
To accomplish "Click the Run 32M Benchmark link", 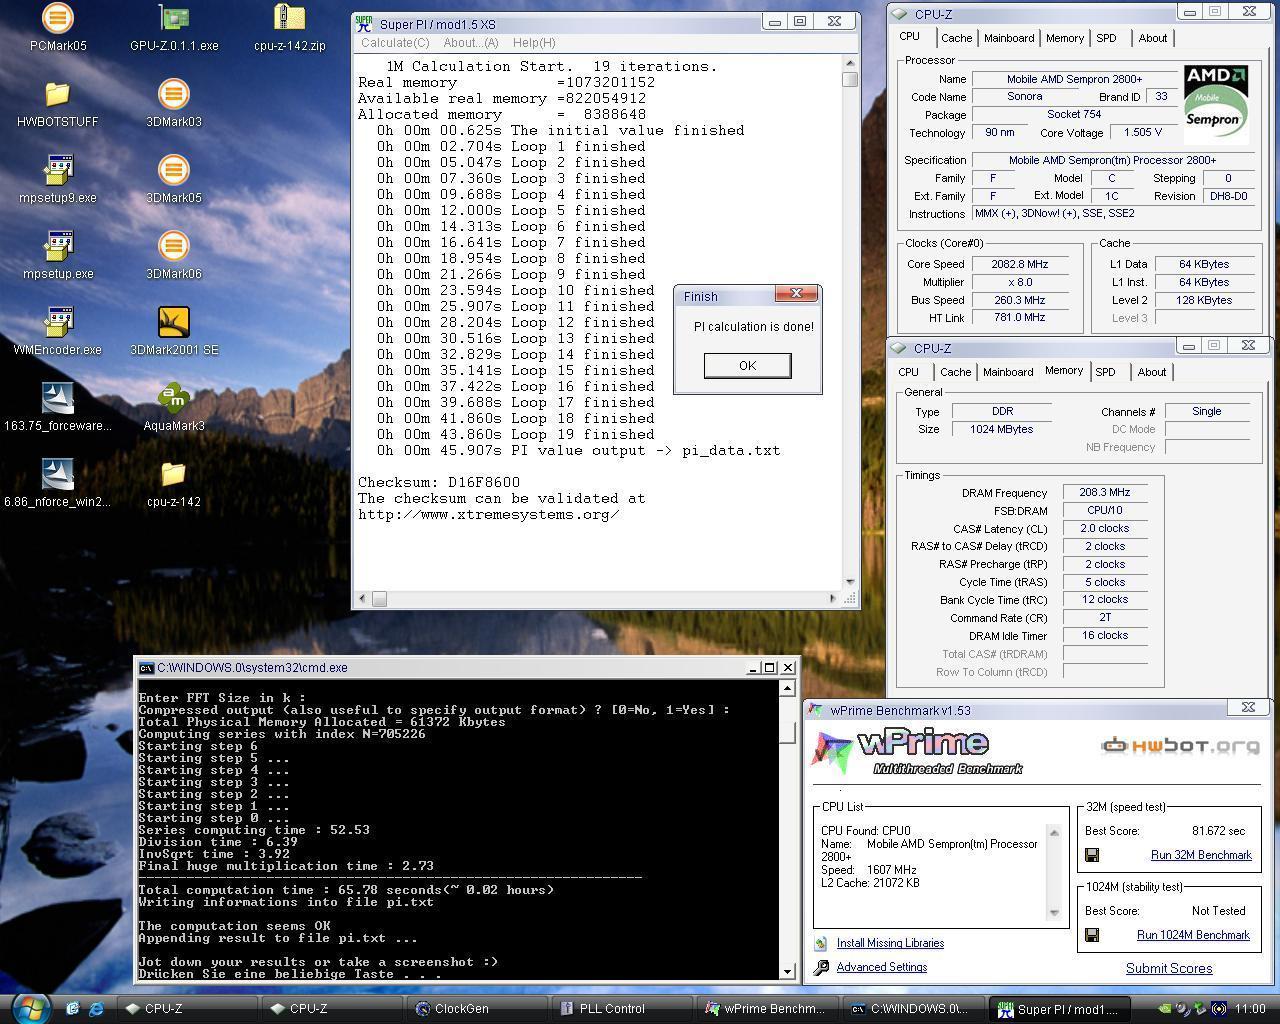I will tap(1201, 855).
